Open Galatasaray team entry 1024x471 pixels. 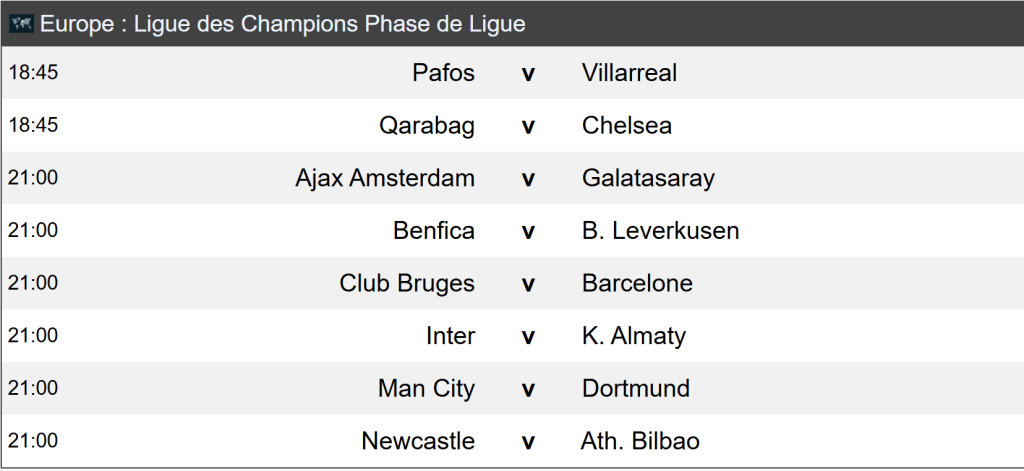[x=648, y=178]
